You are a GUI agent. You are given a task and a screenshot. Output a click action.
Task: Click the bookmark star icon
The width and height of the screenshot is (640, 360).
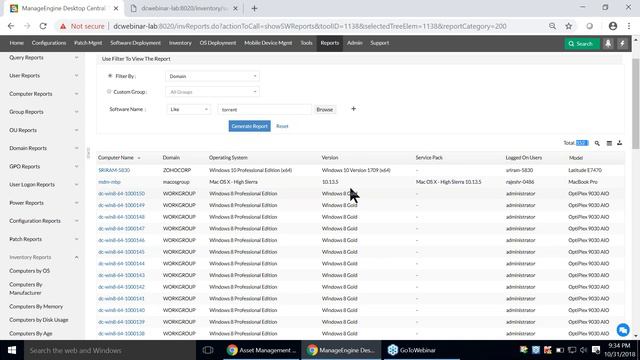coord(569,26)
